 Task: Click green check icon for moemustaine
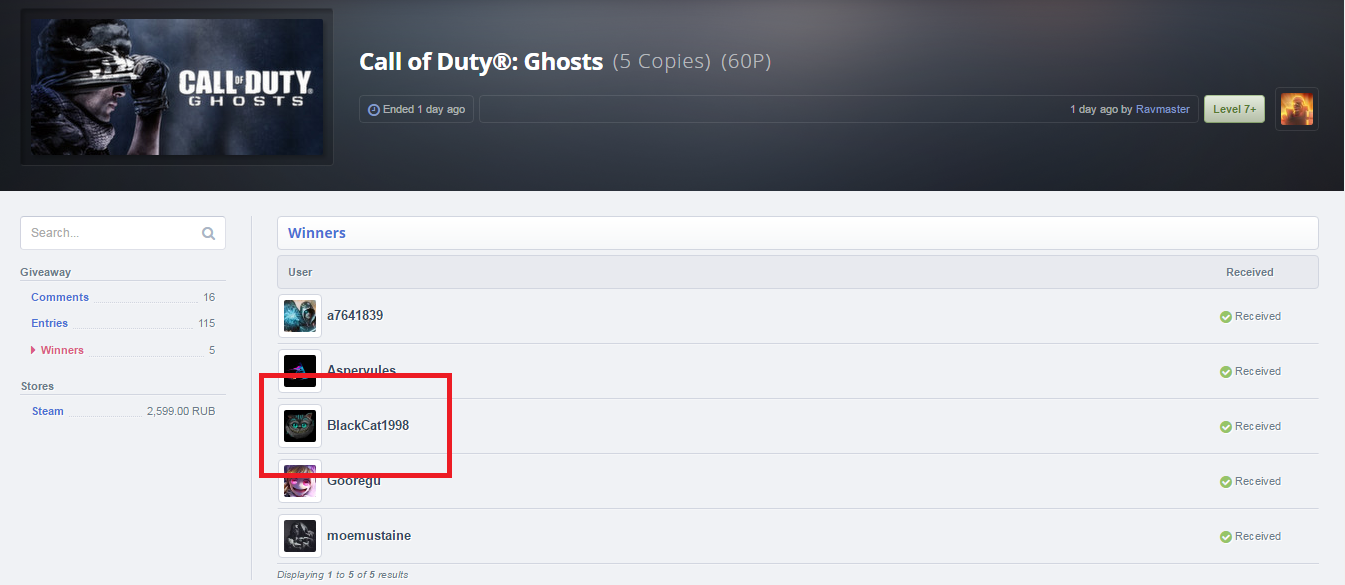coord(1225,537)
